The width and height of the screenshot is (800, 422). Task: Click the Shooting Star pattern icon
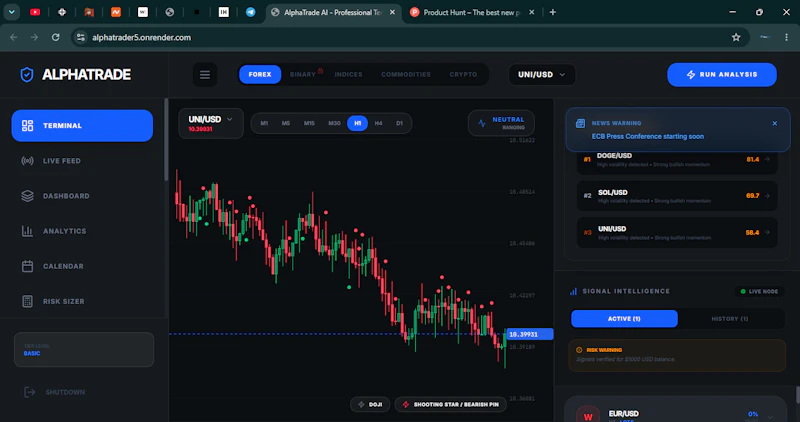tap(406, 405)
